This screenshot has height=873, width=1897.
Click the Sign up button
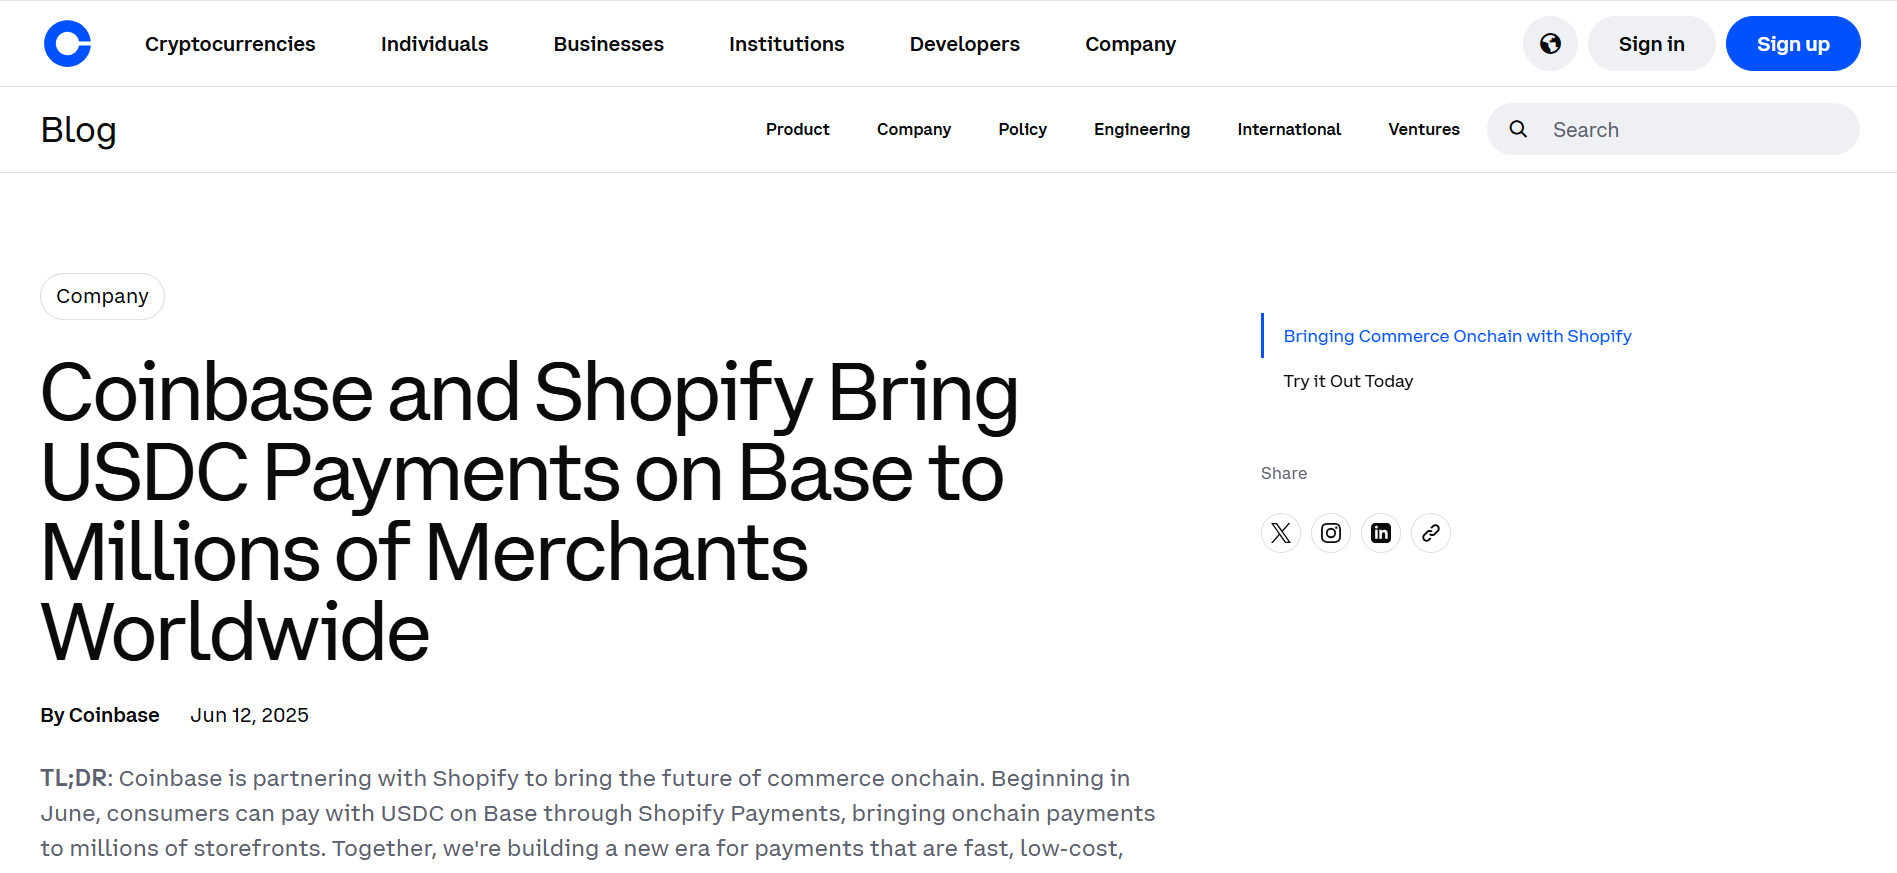[1793, 44]
